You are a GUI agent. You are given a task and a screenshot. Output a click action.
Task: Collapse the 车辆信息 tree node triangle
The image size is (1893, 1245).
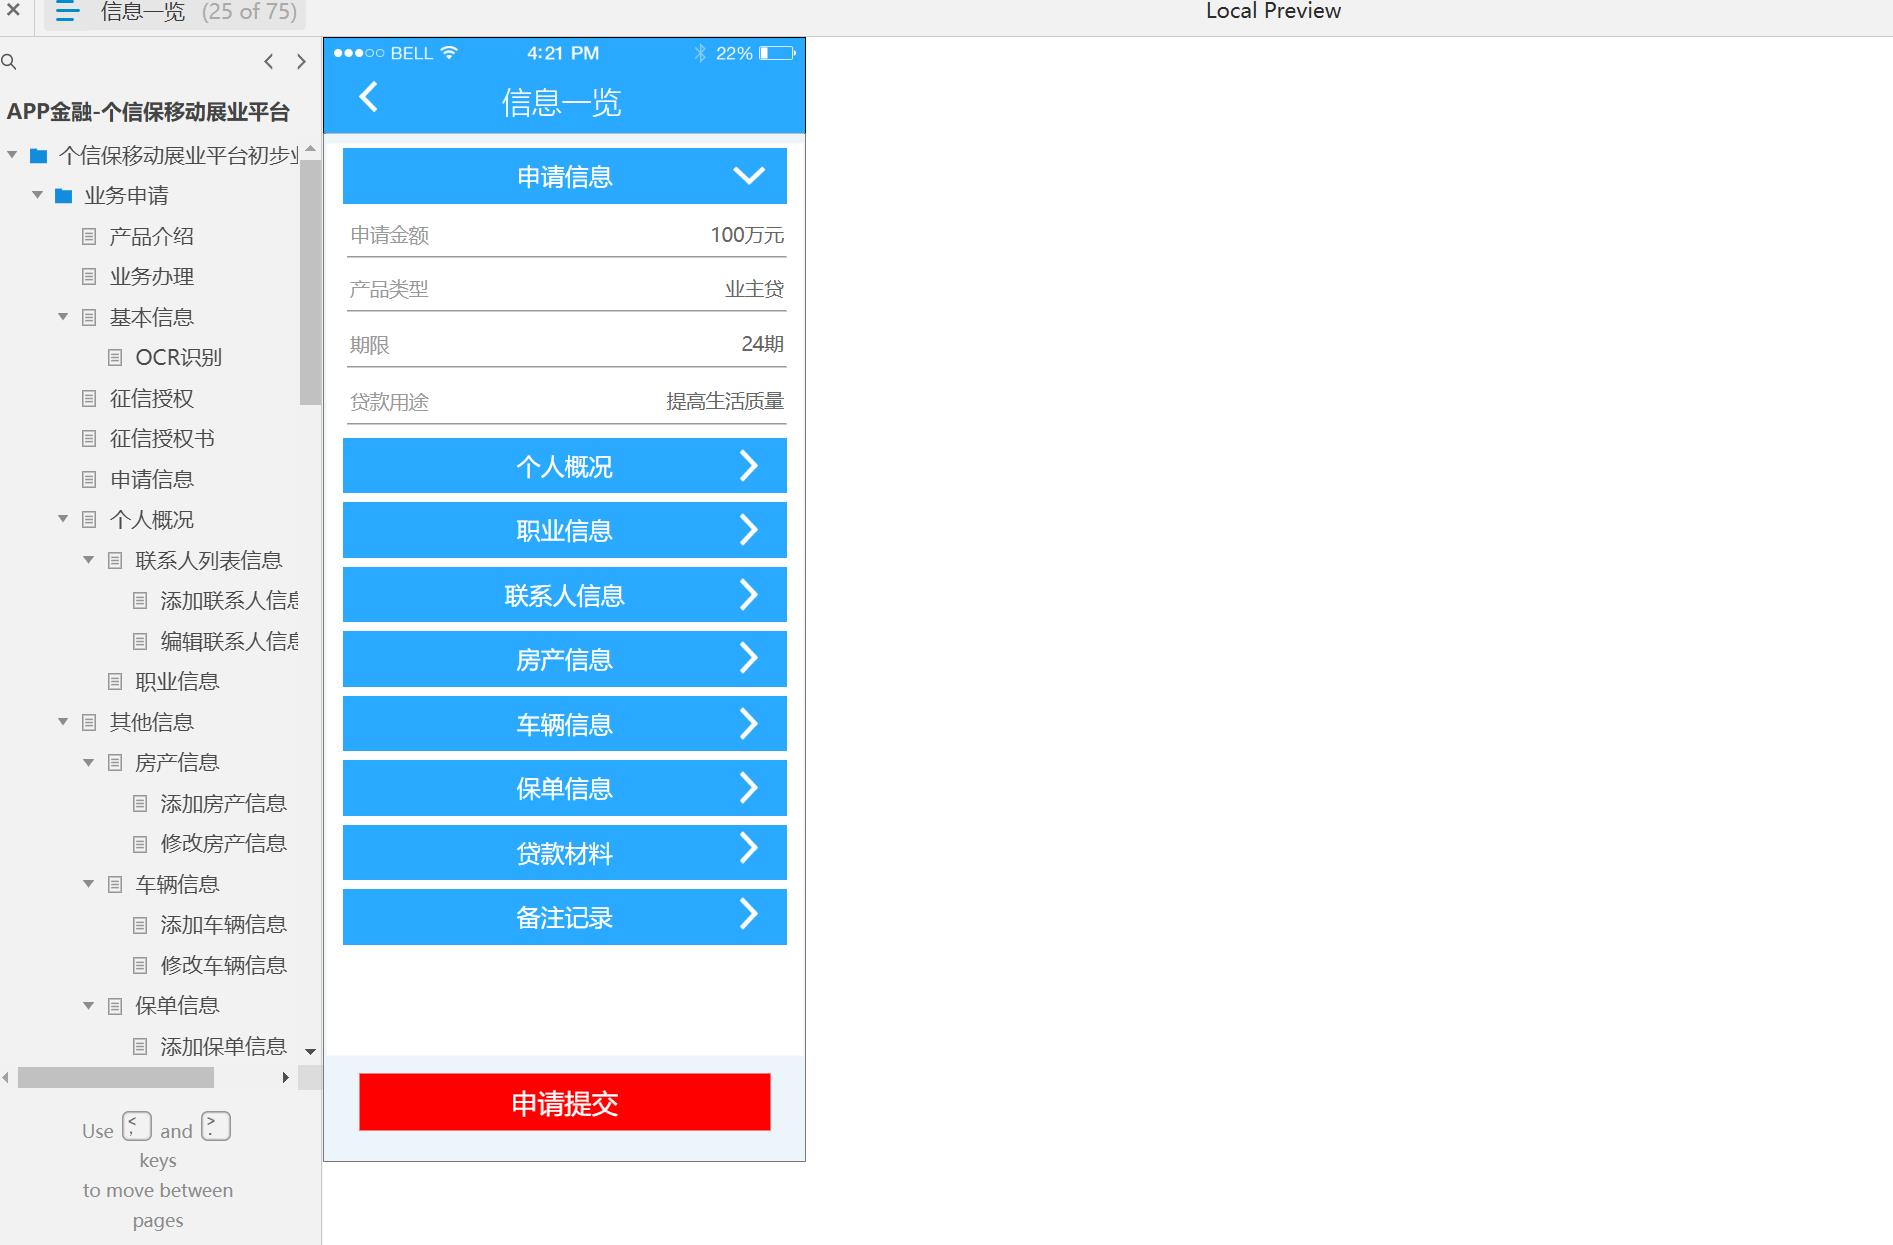click(x=88, y=884)
